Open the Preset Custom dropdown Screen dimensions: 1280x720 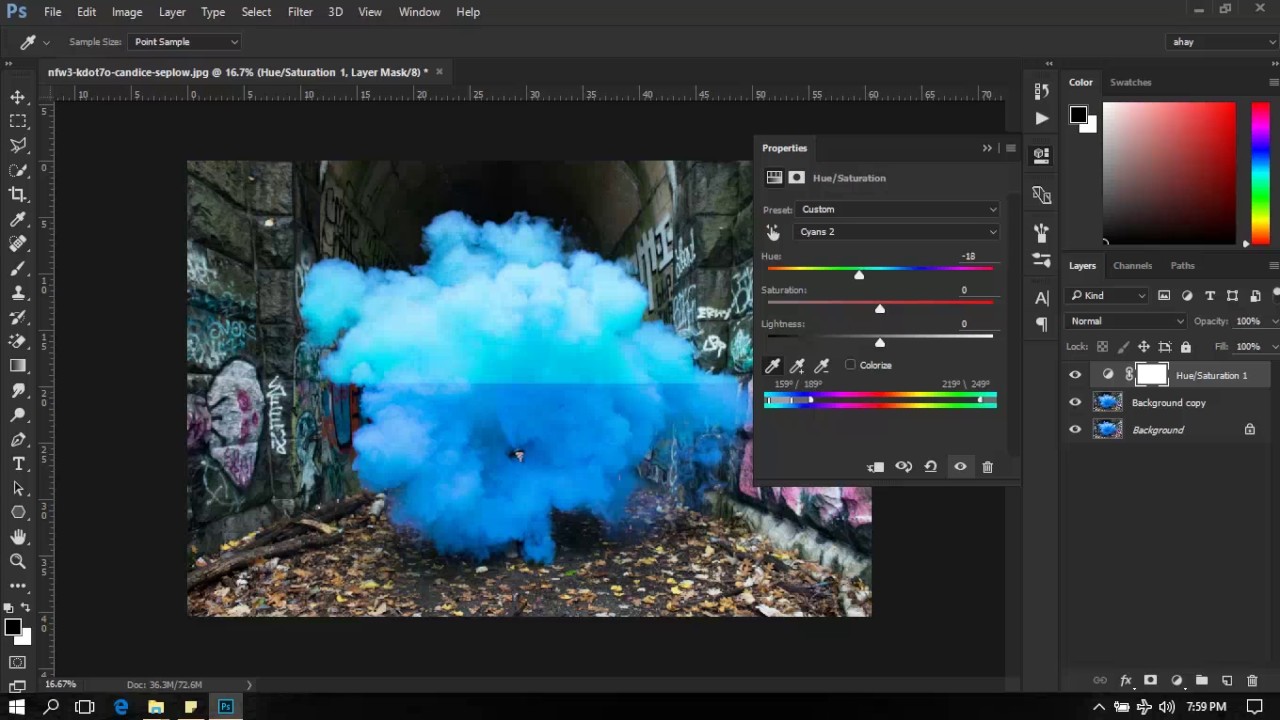(x=898, y=210)
